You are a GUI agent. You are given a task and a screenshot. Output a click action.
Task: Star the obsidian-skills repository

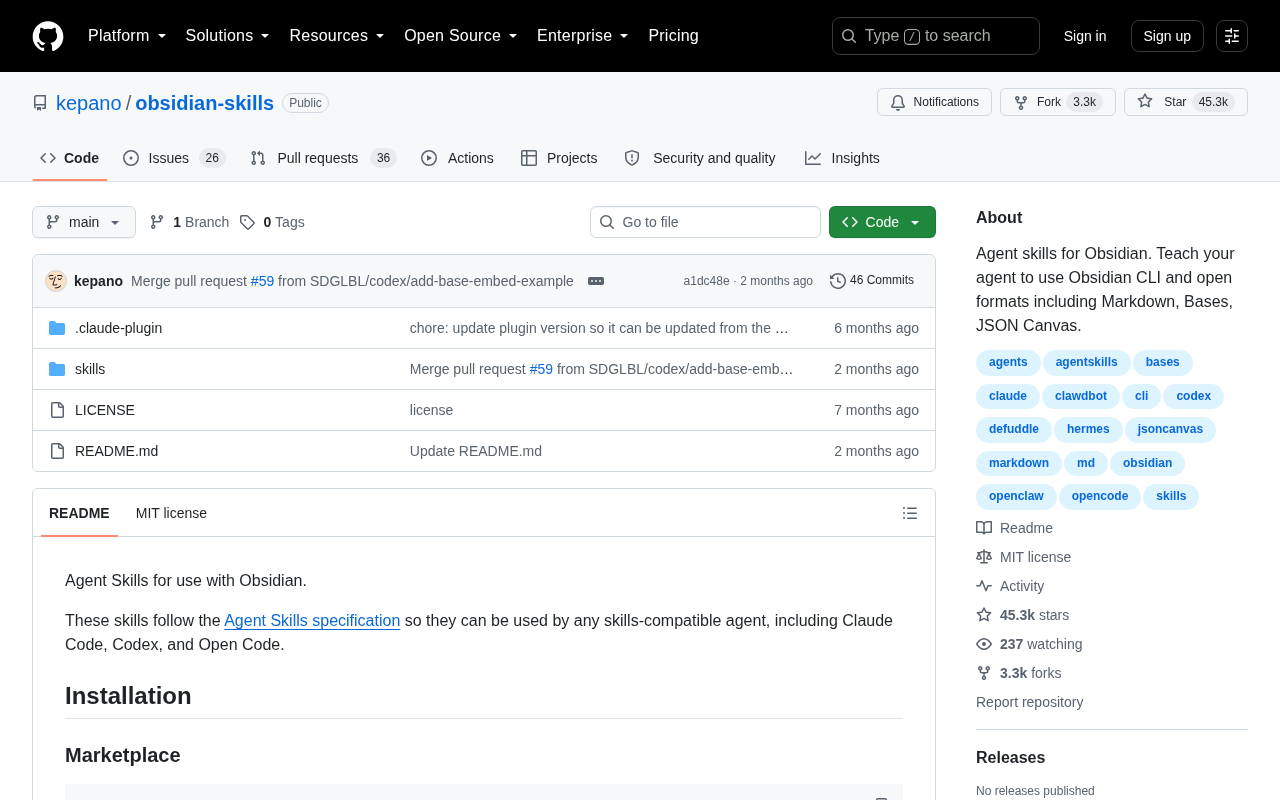coord(1185,102)
